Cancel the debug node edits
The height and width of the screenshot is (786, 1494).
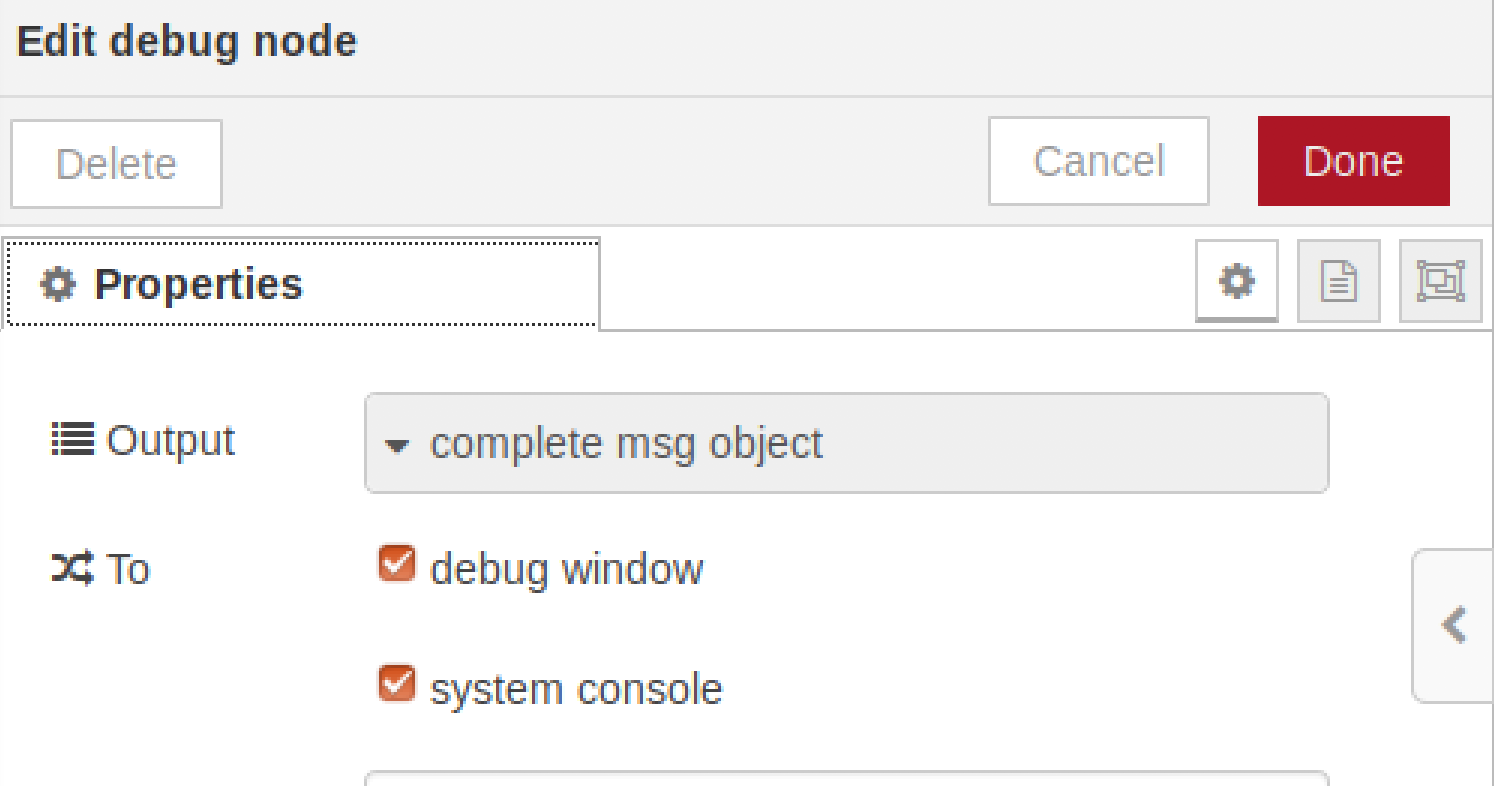[x=1098, y=161]
